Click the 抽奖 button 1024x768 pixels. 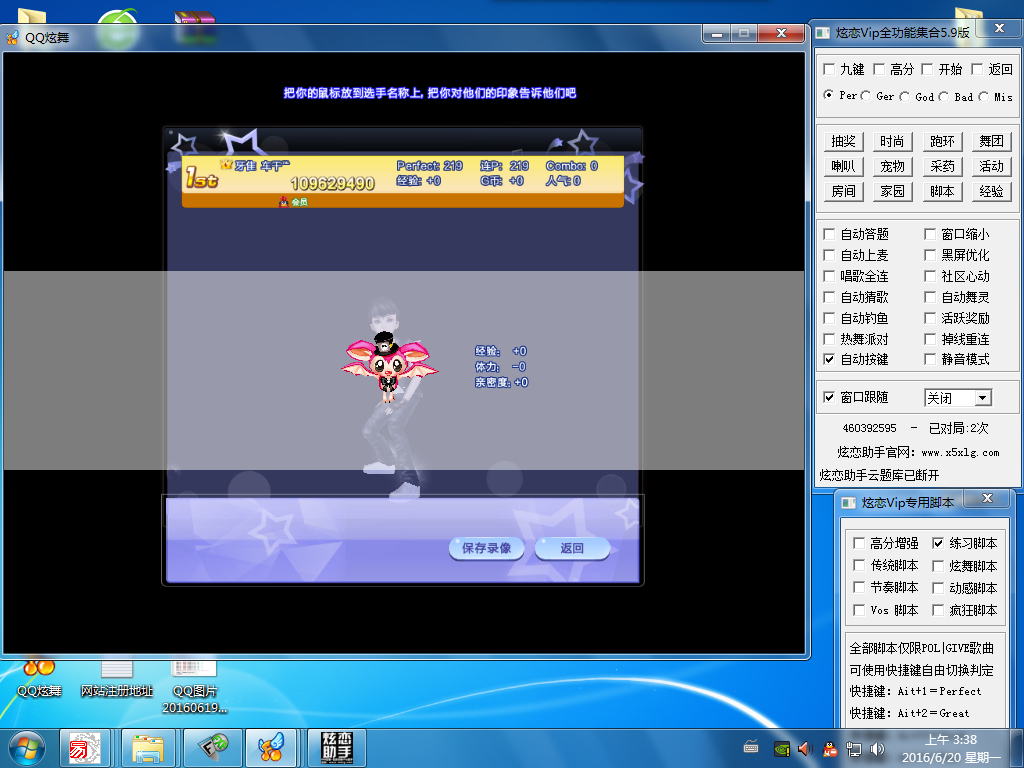coord(843,141)
